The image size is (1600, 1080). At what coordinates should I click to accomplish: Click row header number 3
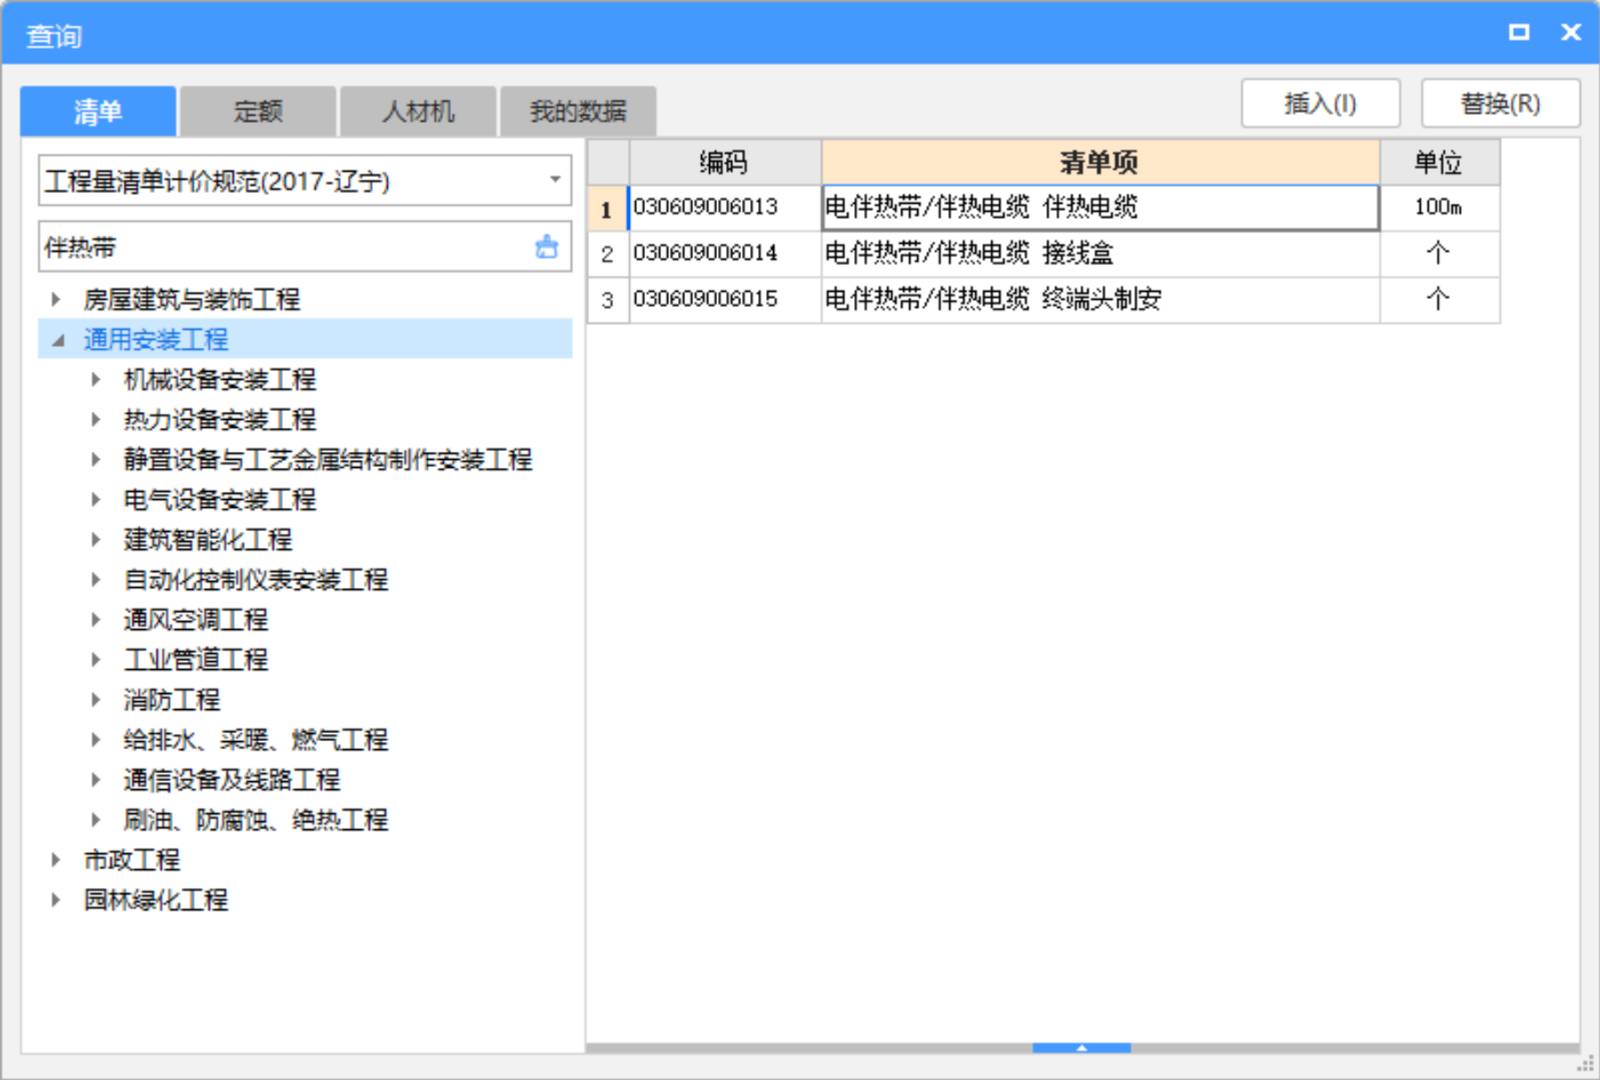click(607, 300)
